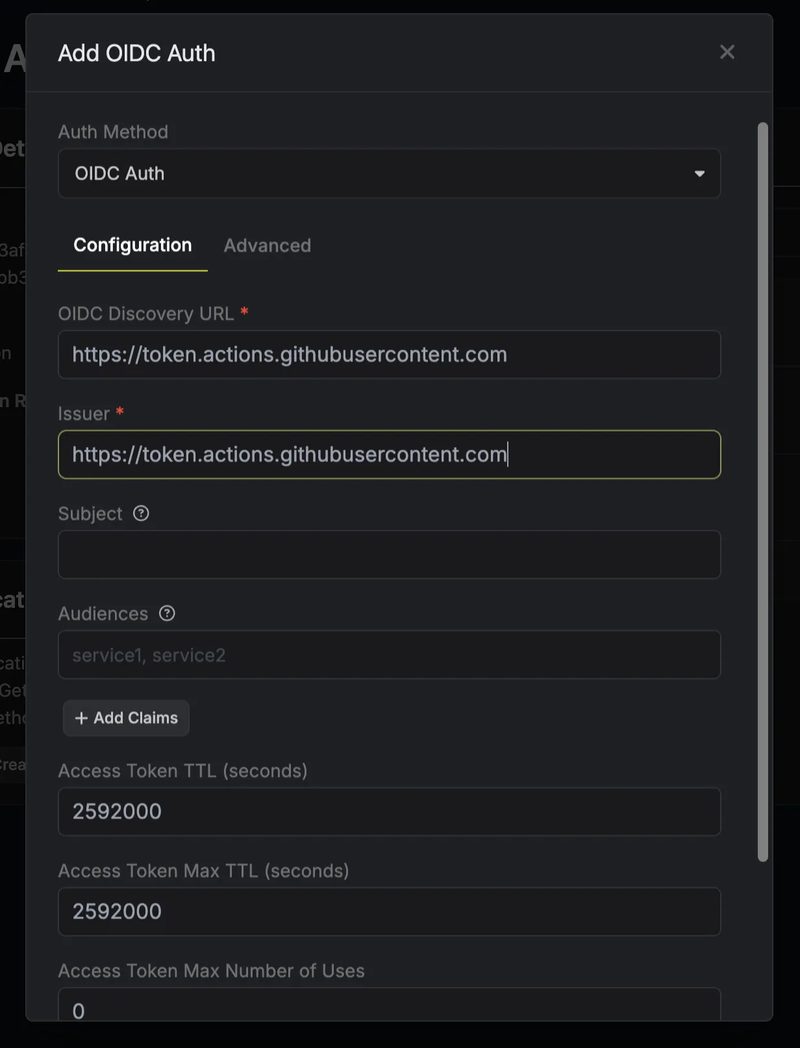Click the Auth Method label
The width and height of the screenshot is (800, 1048).
(113, 132)
